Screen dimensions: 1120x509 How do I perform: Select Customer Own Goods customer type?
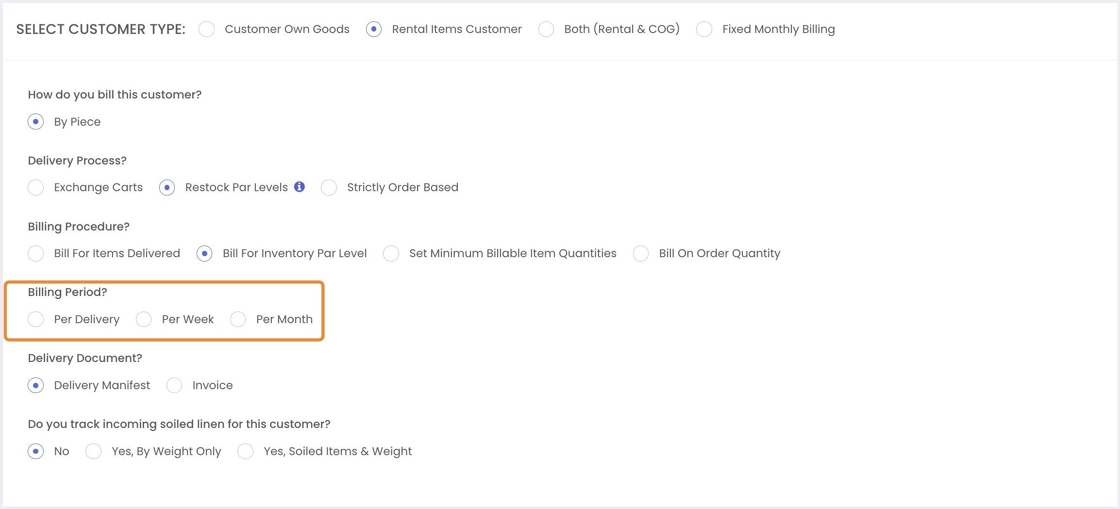(x=207, y=30)
